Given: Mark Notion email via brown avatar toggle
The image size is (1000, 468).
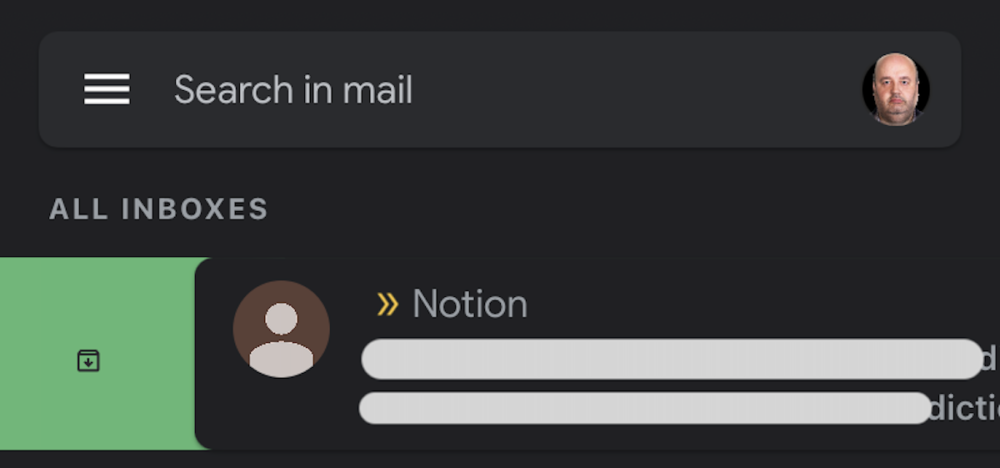Looking at the screenshot, I should click(281, 329).
